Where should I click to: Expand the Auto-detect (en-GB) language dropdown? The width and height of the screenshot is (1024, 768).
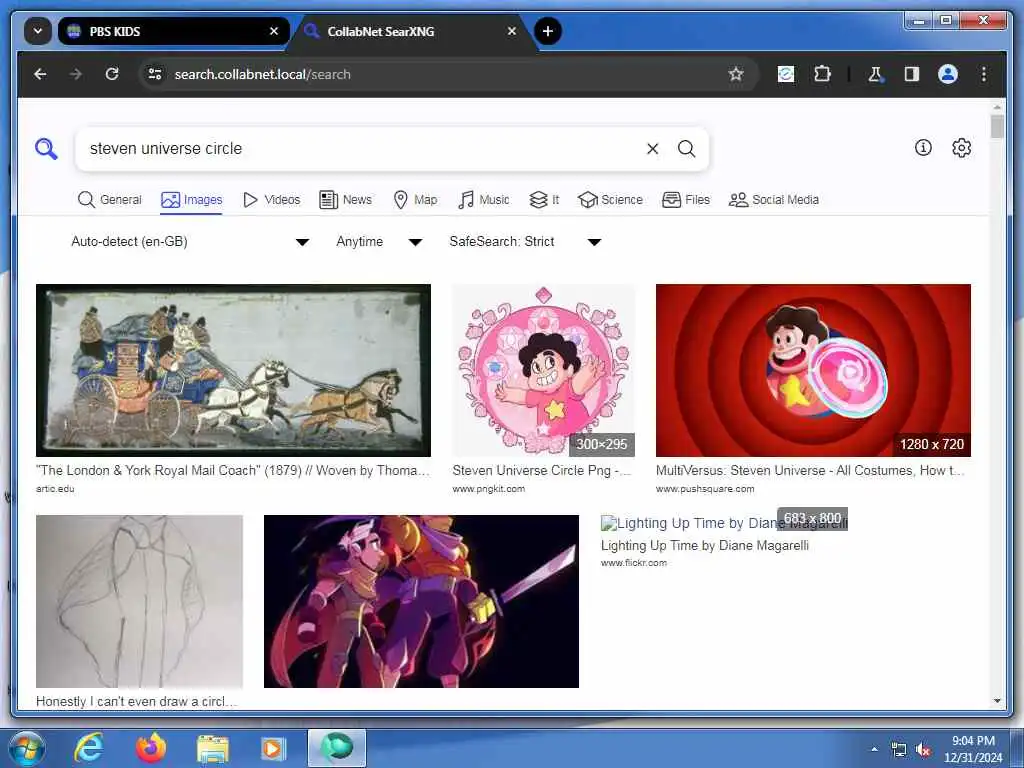point(189,242)
